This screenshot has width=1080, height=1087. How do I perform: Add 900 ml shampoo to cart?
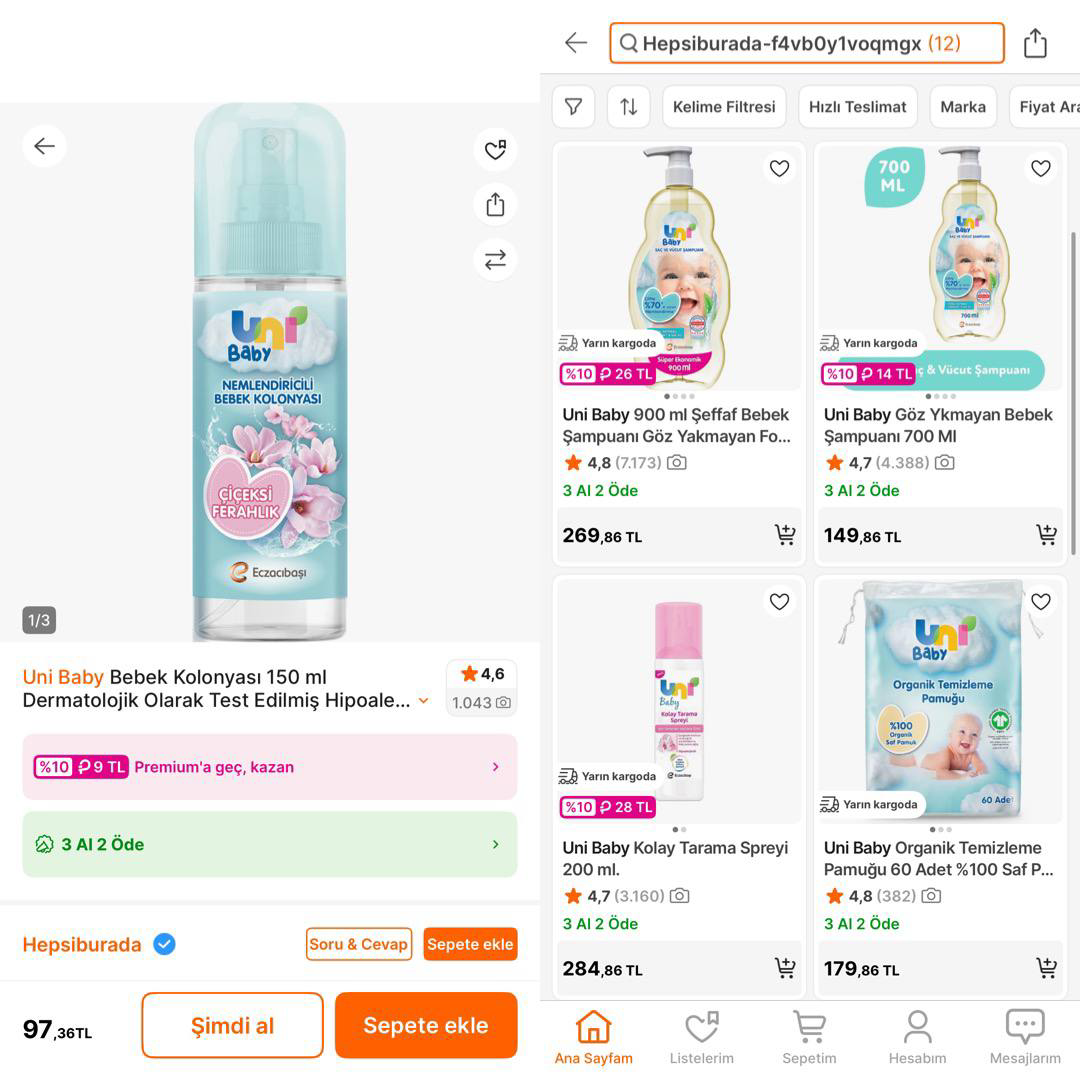pos(785,535)
